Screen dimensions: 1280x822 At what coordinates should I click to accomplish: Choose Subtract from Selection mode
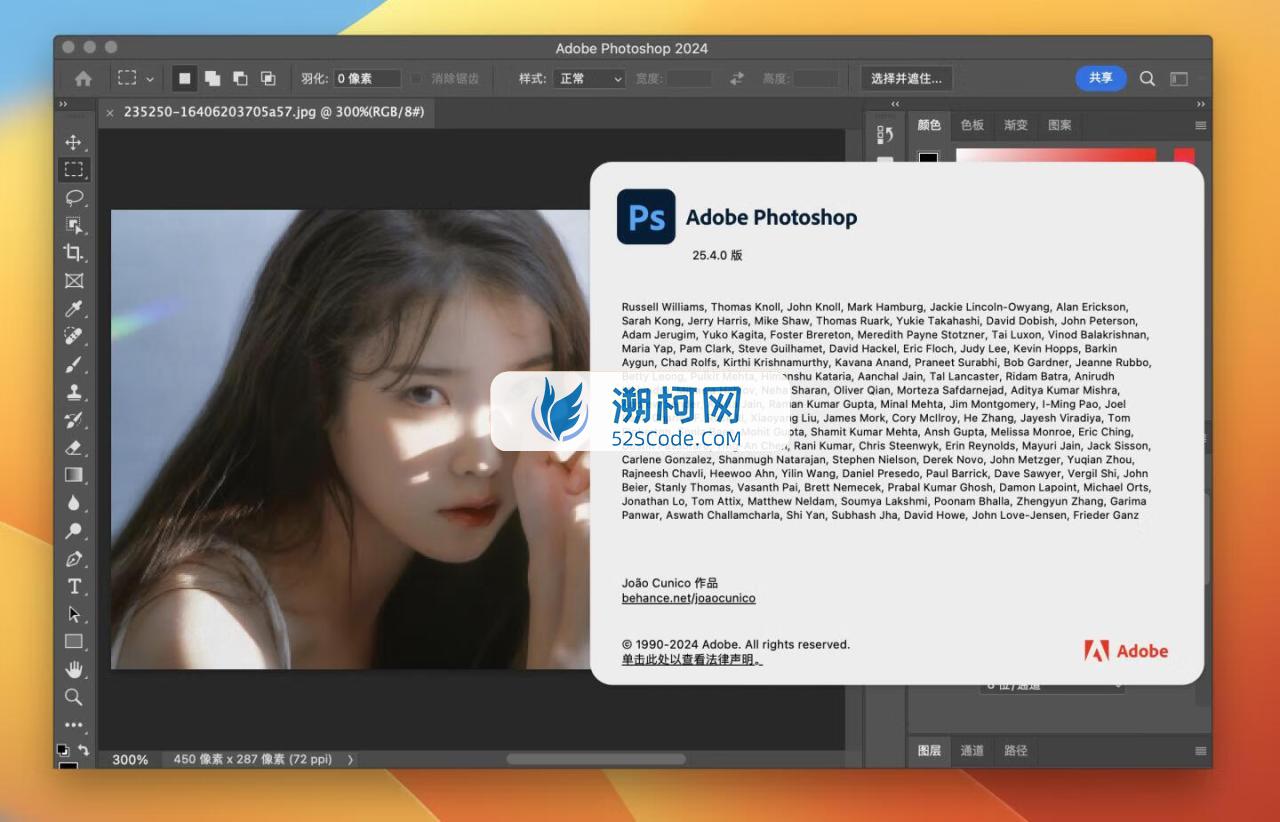coord(240,78)
